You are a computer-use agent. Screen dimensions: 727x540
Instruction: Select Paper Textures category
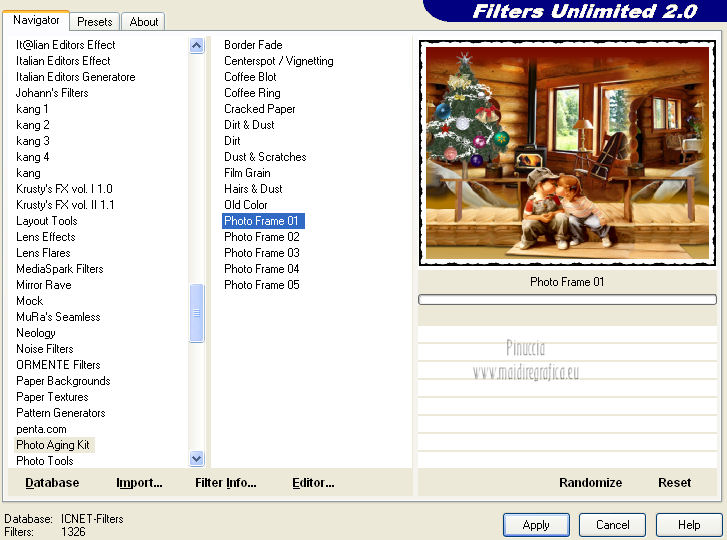click(52, 397)
